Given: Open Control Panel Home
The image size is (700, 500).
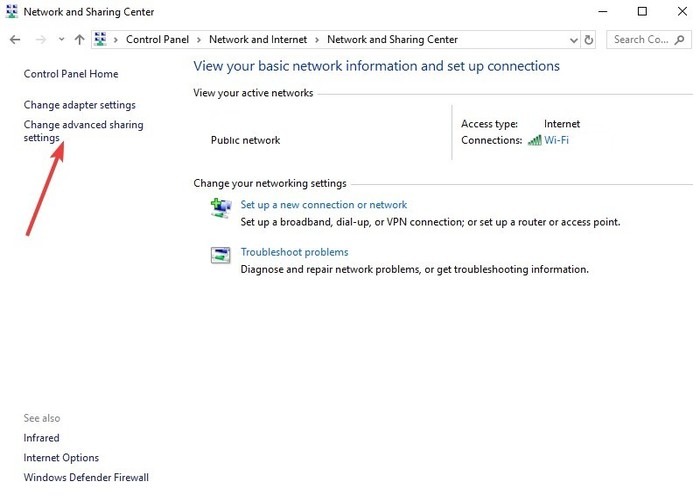Looking at the screenshot, I should [x=71, y=74].
